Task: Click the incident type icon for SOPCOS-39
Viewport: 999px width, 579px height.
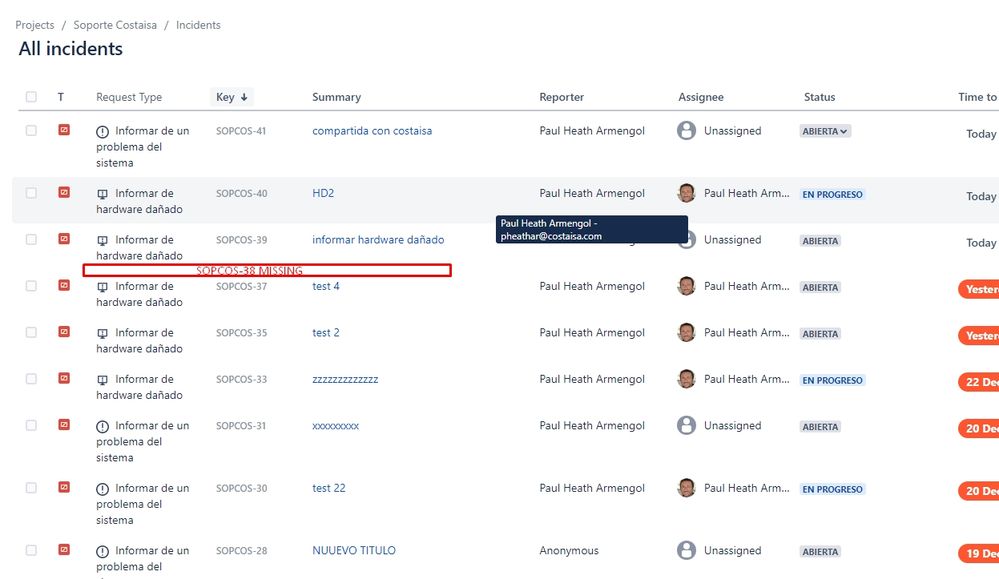Action: tap(64, 239)
